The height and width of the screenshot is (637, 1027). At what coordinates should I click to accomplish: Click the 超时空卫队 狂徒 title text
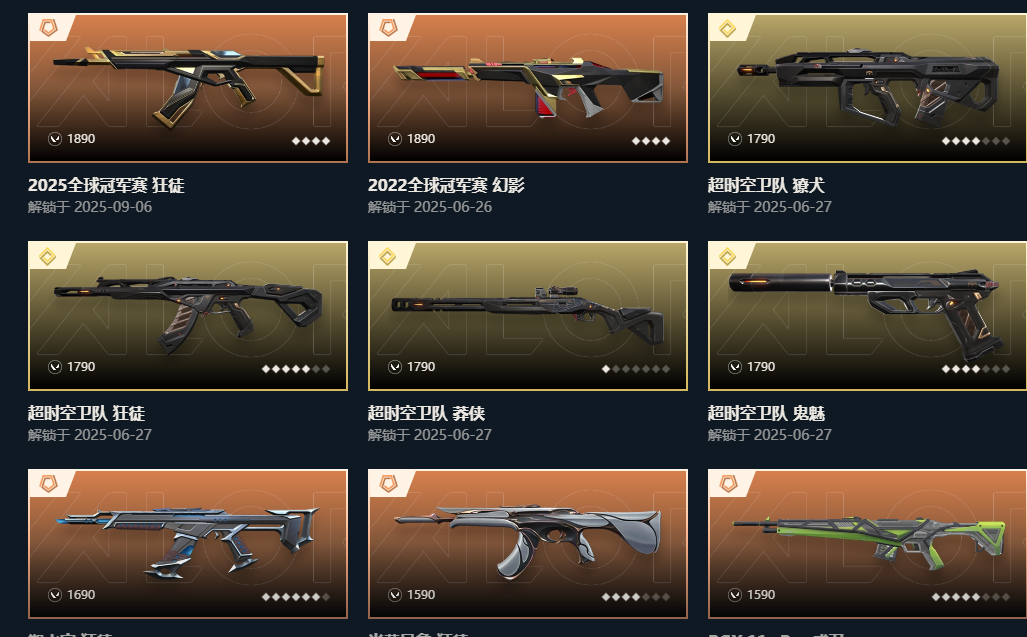point(86,413)
